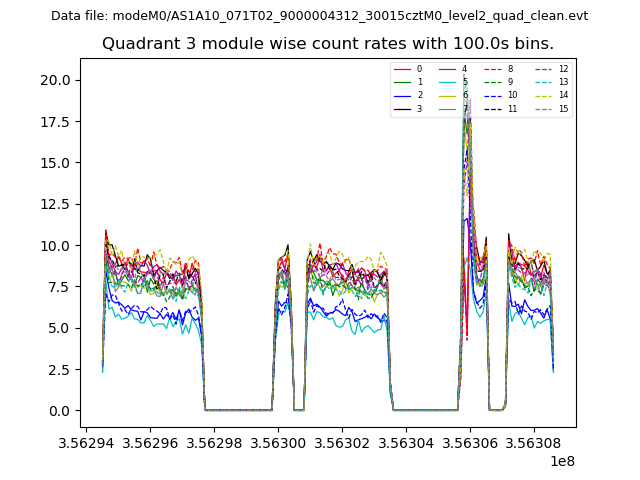
Task: Click legend label 14
Action: 563,95
